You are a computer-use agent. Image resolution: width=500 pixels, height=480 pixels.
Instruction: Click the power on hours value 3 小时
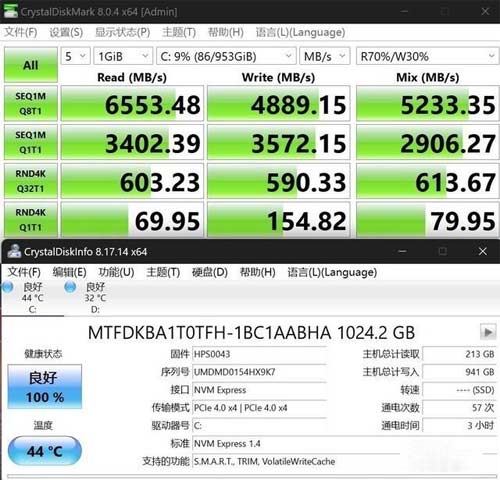coord(459,426)
